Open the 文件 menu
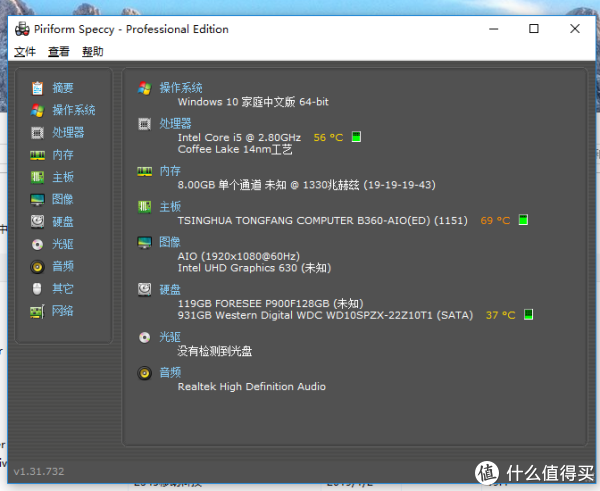This screenshot has width=600, height=491. pos(25,52)
